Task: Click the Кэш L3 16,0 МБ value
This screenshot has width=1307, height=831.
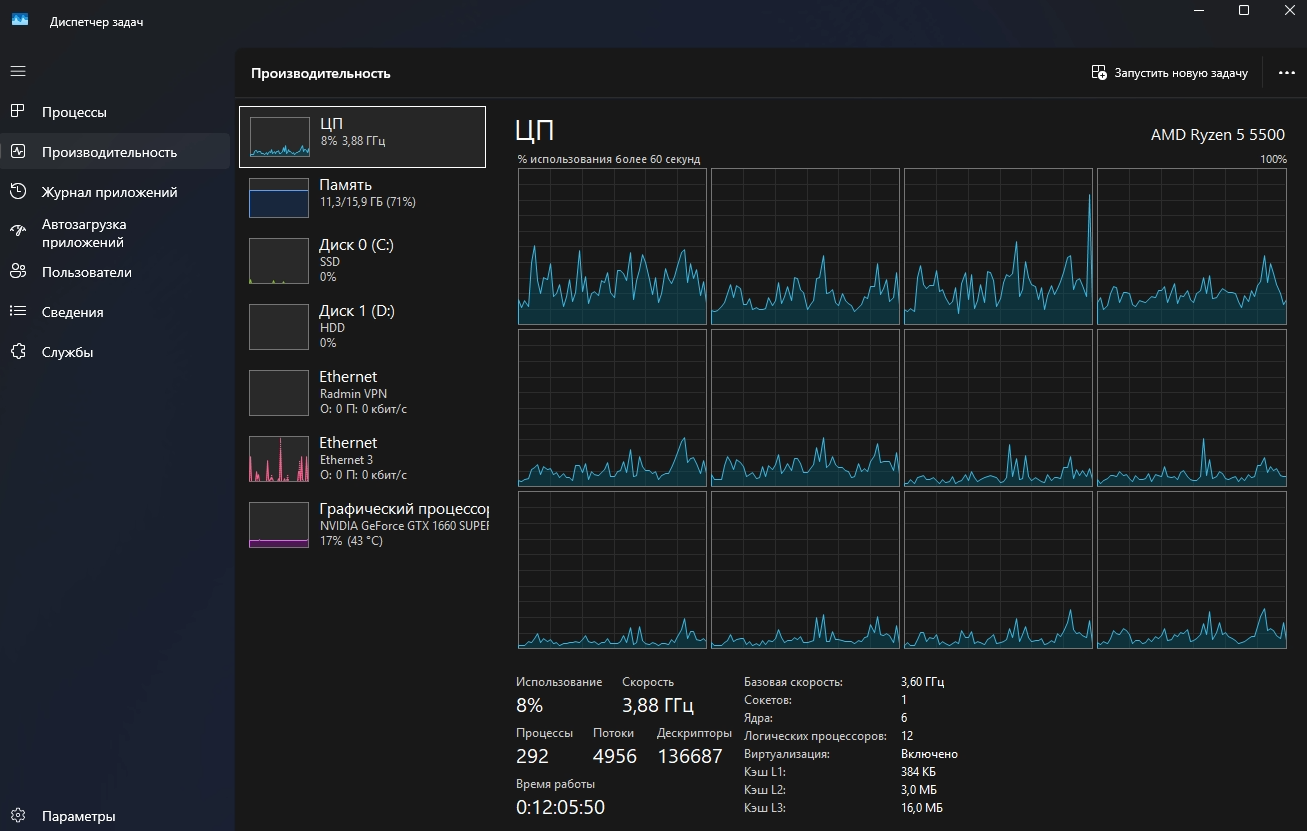Action: click(922, 808)
